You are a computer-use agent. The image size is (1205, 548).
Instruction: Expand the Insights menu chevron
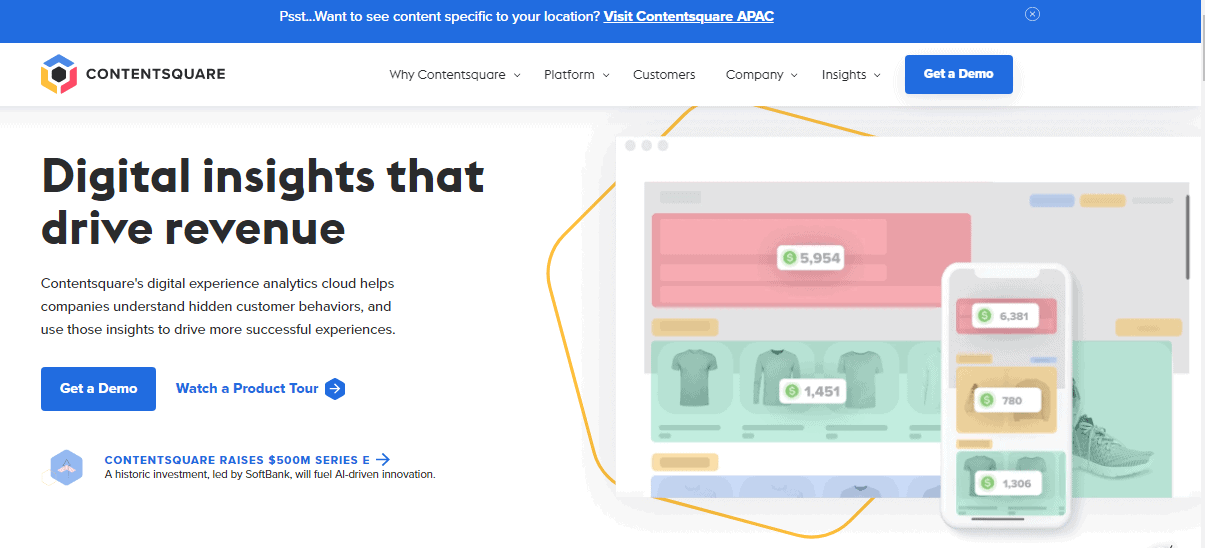tap(877, 75)
